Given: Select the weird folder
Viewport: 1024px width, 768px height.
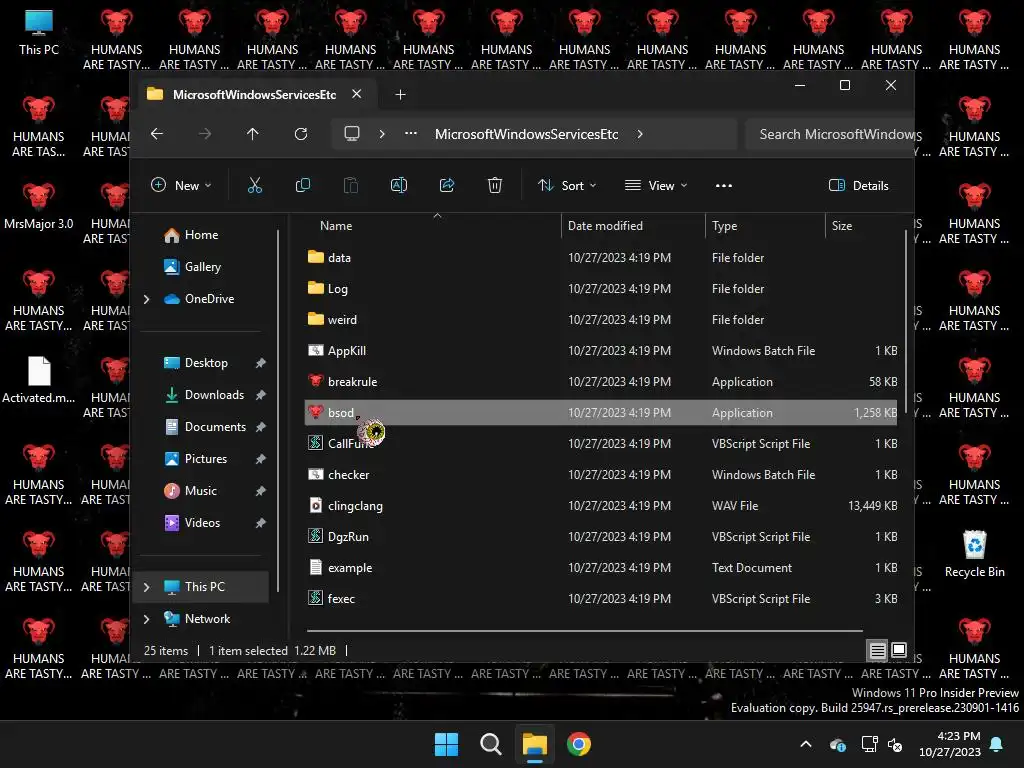Looking at the screenshot, I should (x=601, y=319).
